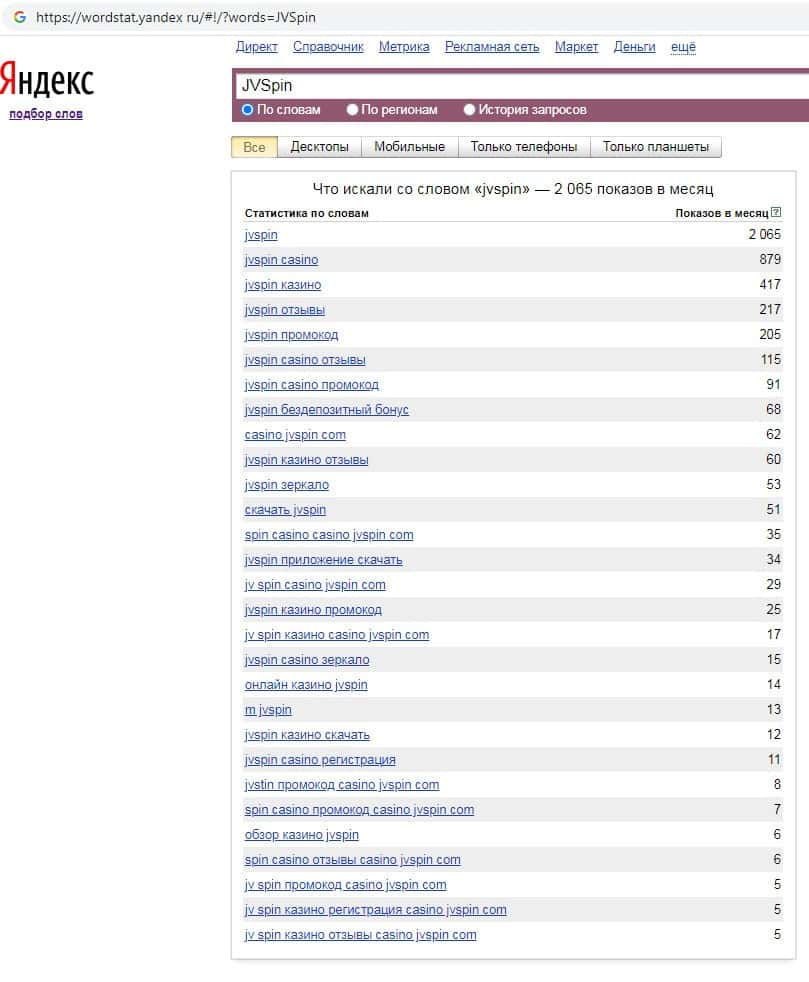This screenshot has width=809, height=982.
Task: Open the jvspin keyword link
Action: click(261, 235)
